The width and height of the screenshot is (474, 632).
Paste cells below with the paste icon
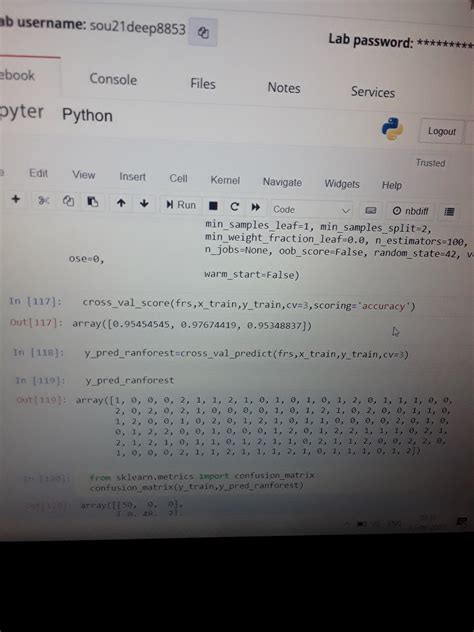[93, 202]
